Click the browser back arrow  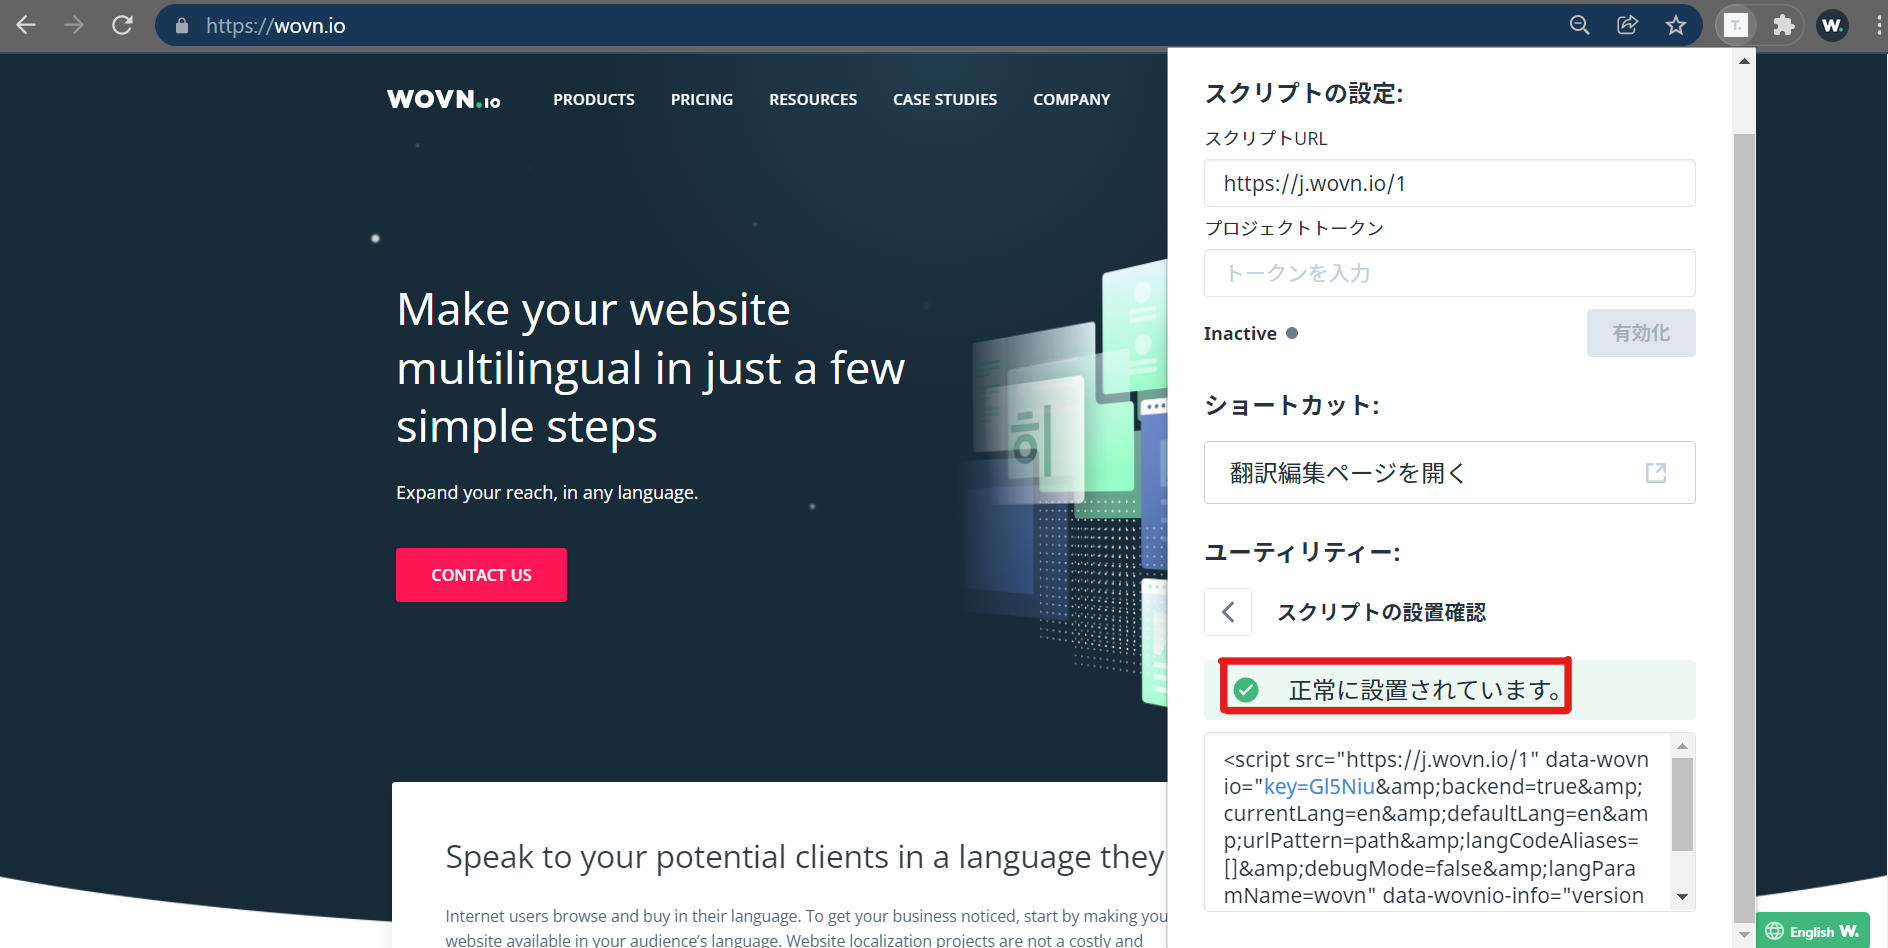tap(27, 25)
